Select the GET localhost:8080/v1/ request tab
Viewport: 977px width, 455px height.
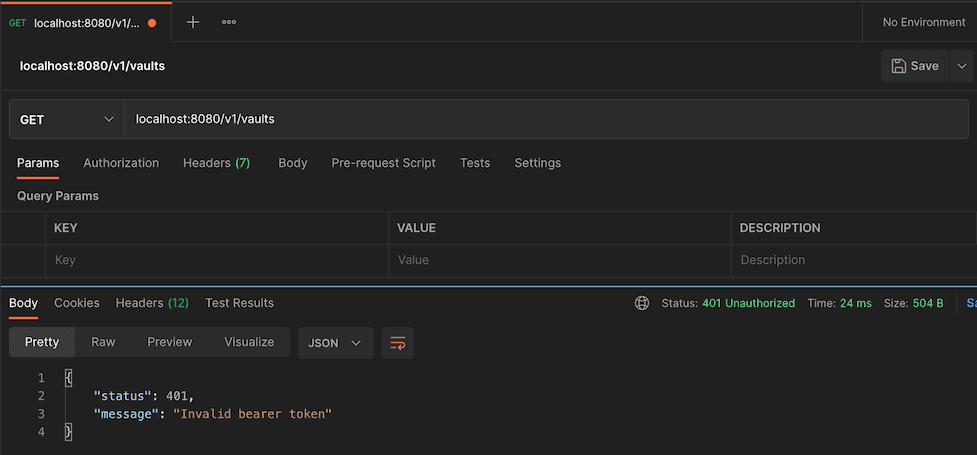tap(85, 23)
